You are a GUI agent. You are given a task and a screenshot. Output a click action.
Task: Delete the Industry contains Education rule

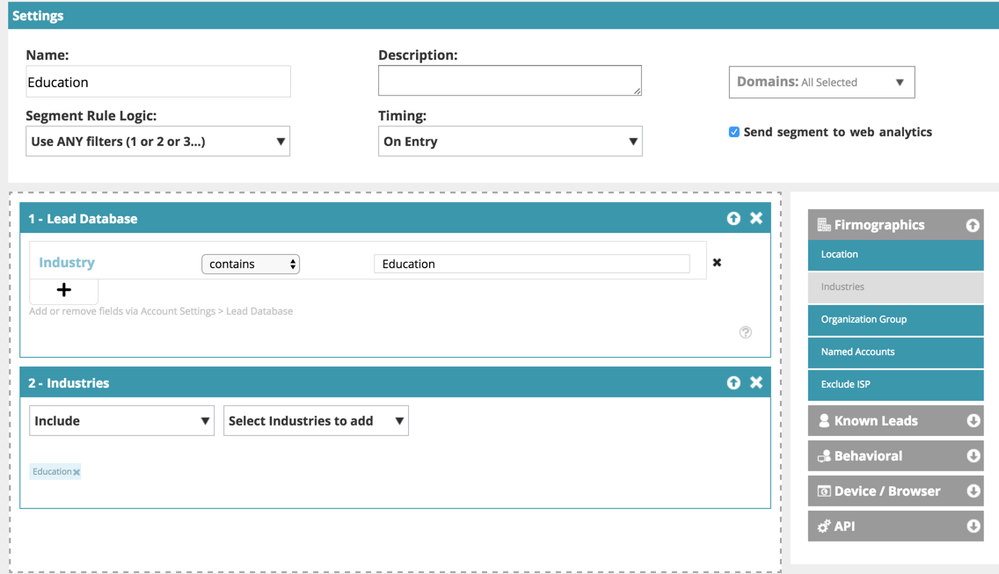click(717, 263)
